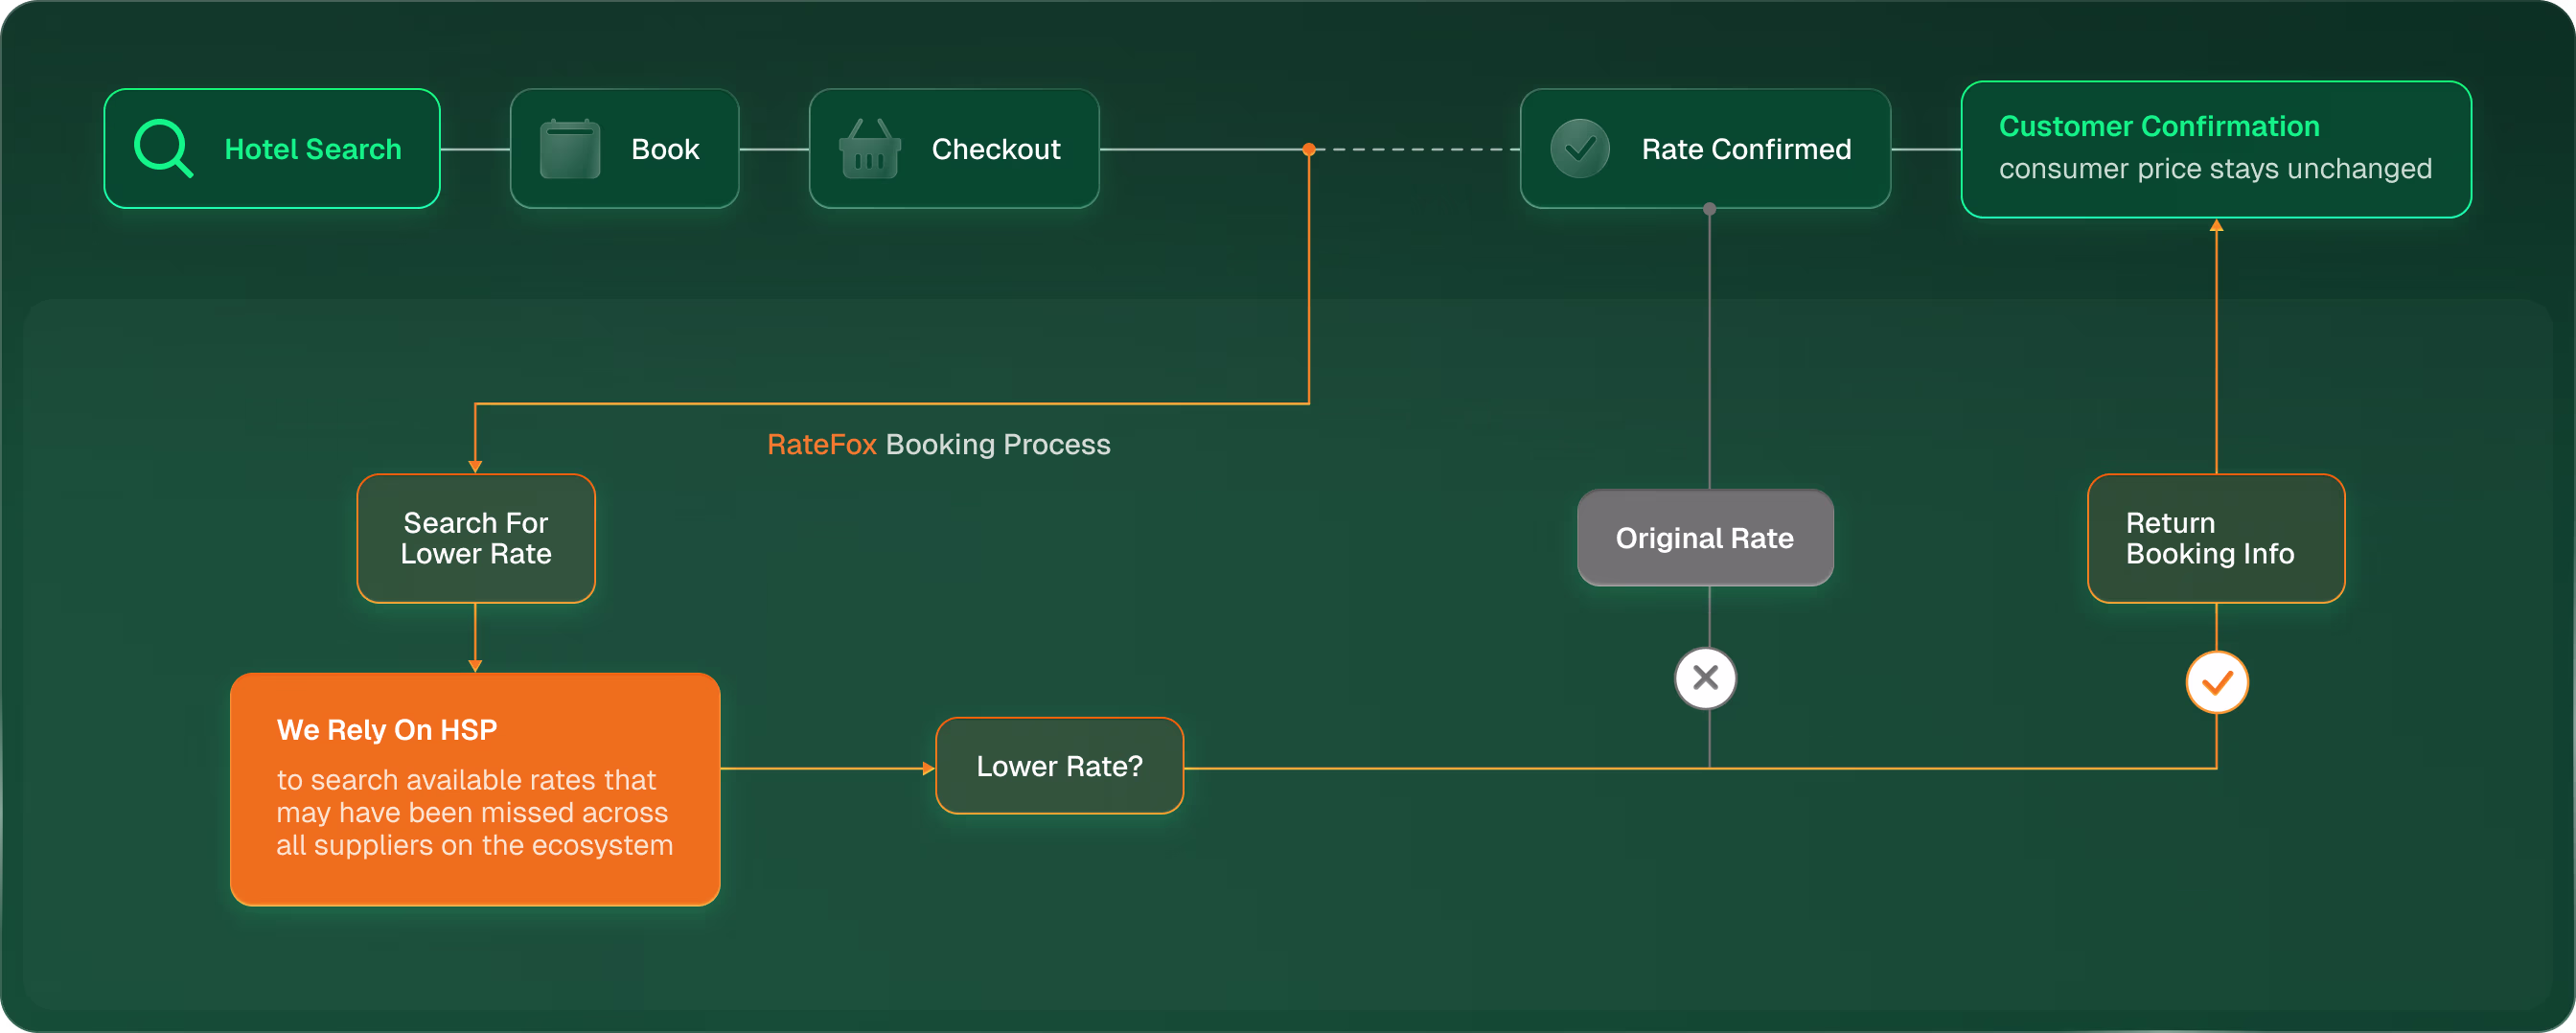Toggle the Rate Confirmed verification checkmark

1578,148
